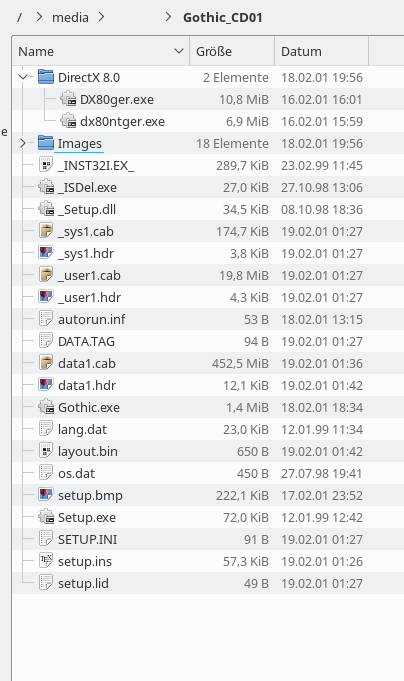This screenshot has height=681, width=404.
Task: Open the chevron after media breadcrumb
Action: point(101,17)
